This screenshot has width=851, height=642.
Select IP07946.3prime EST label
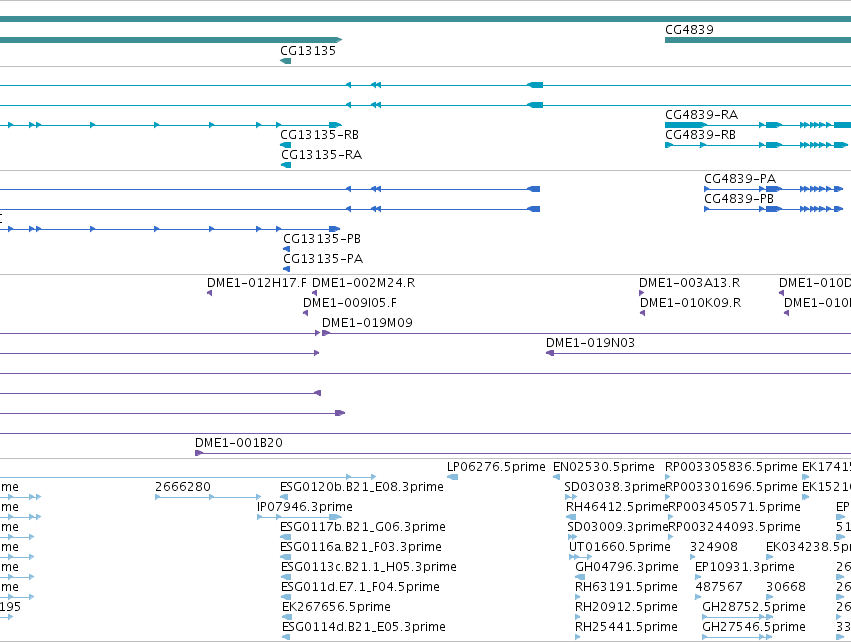tap(305, 507)
